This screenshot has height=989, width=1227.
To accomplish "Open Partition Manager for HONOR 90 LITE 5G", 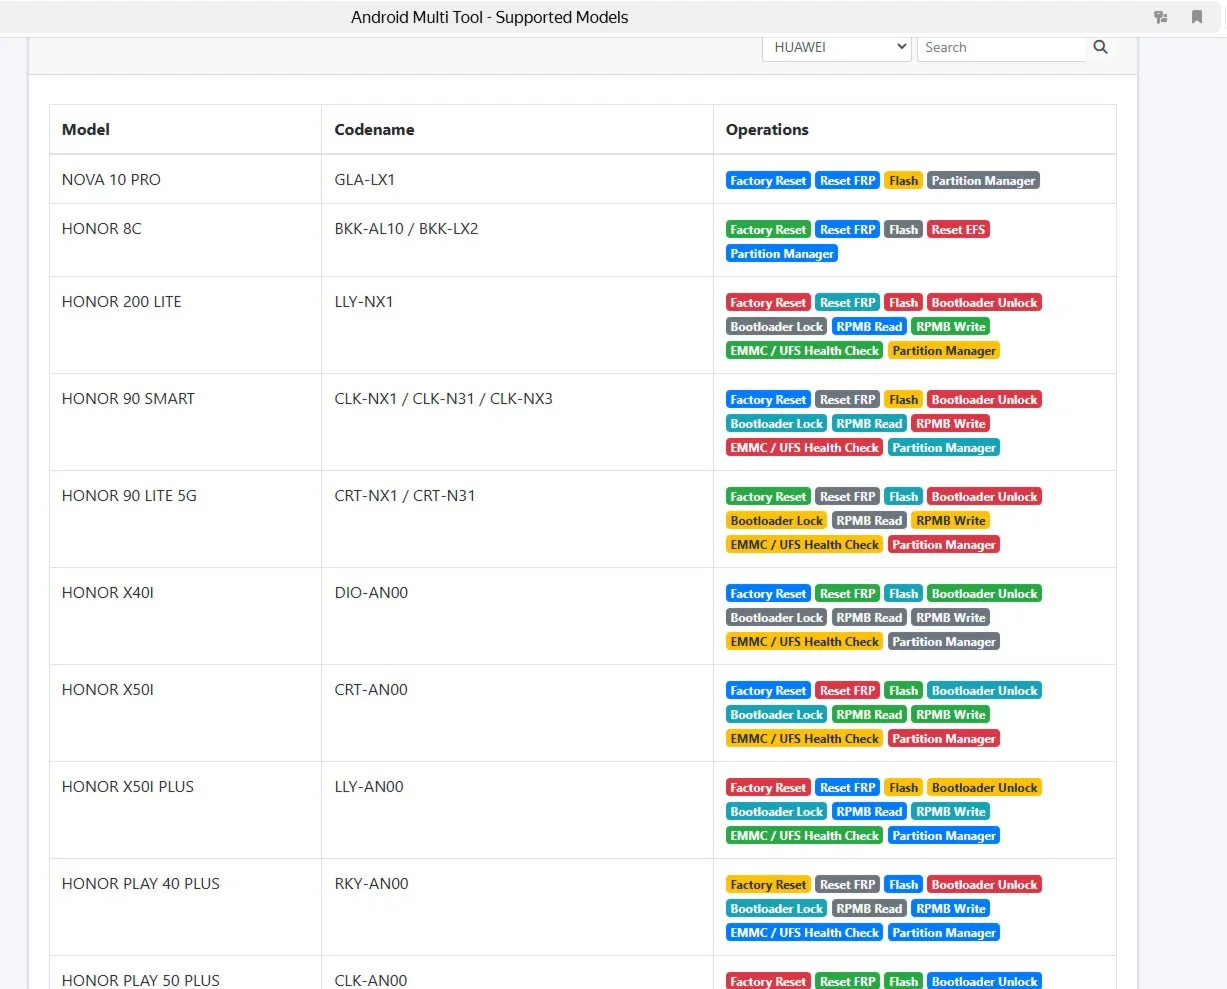I will [x=944, y=545].
